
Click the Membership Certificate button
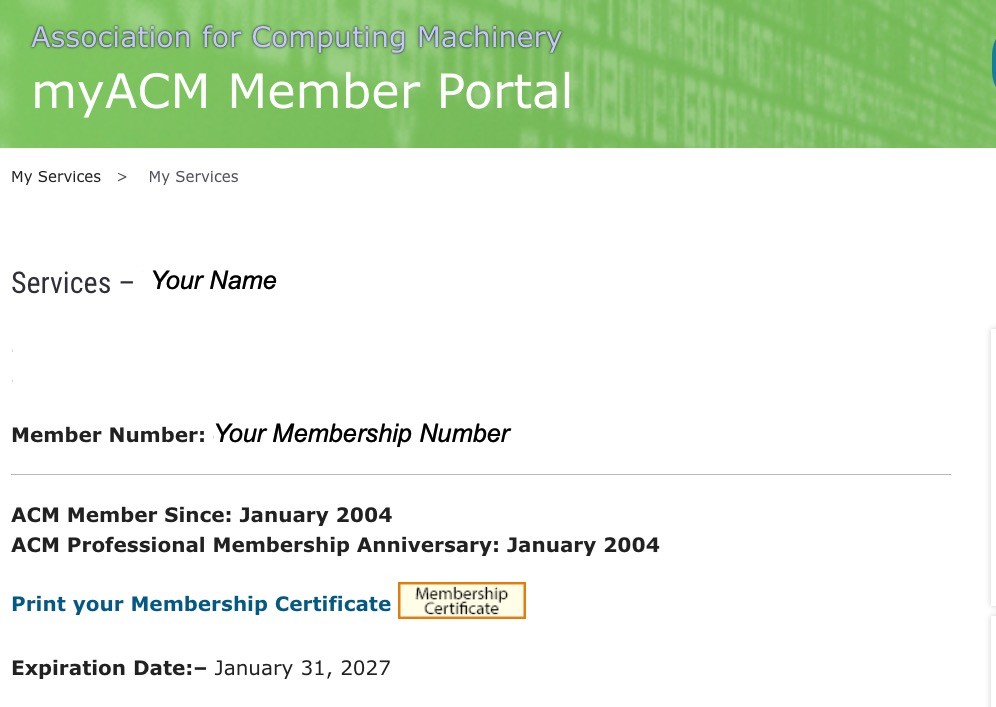click(461, 601)
